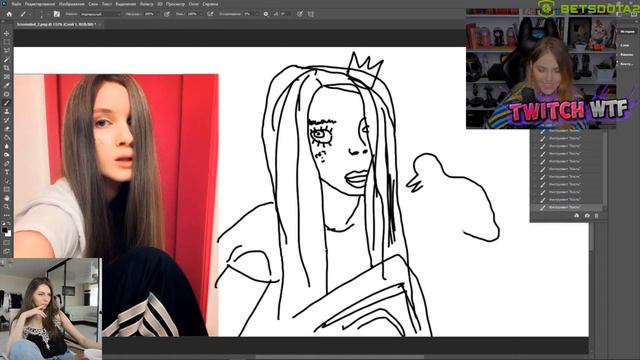Select the Rectangular Marquee tool
Image resolution: width=640 pixels, height=360 pixels.
pyautogui.click(x=7, y=42)
